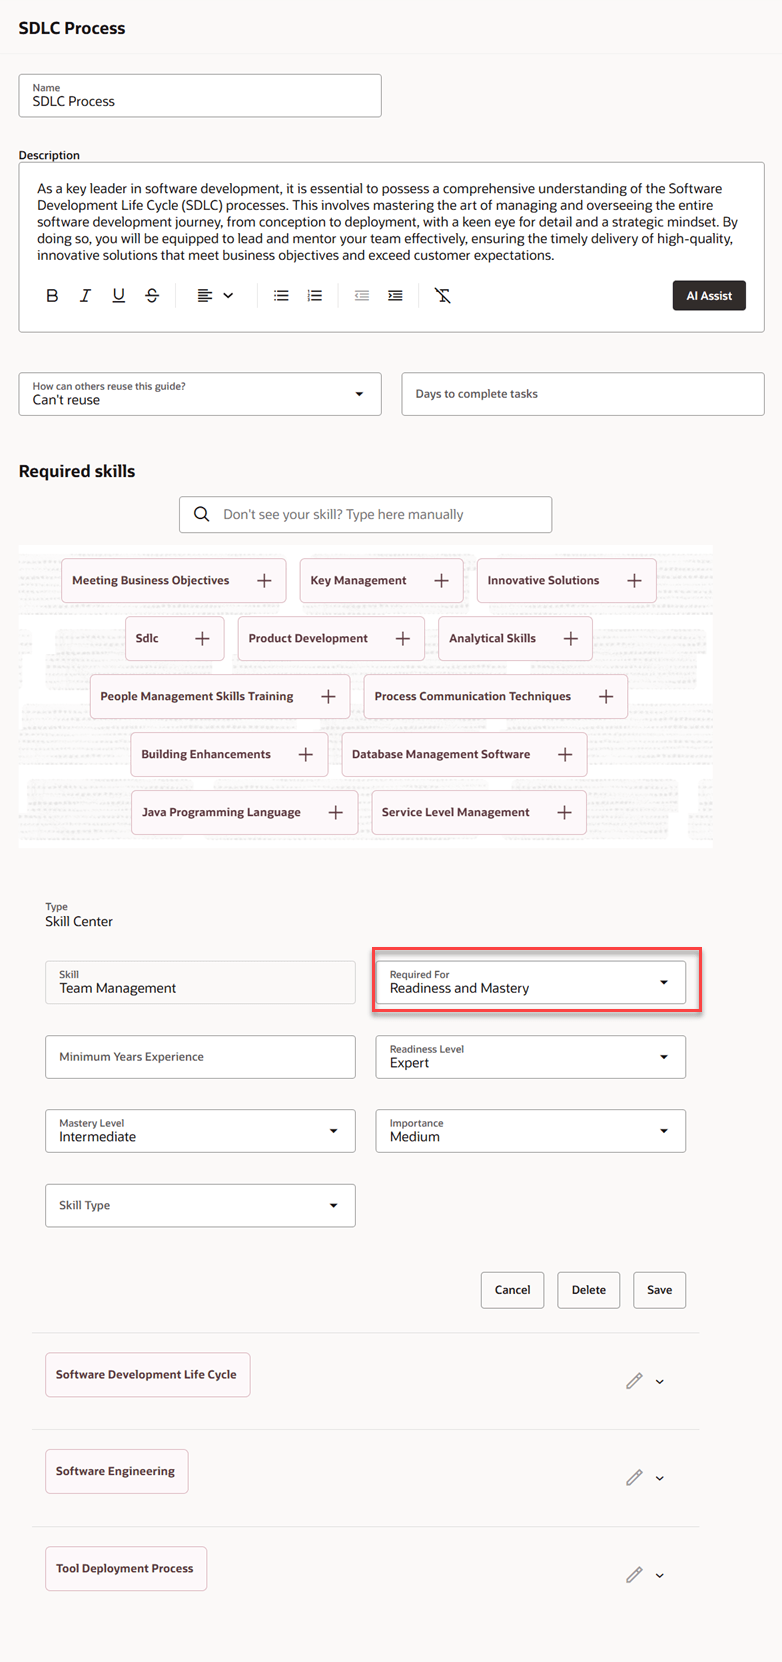Focus the skill search field

[x=365, y=515]
